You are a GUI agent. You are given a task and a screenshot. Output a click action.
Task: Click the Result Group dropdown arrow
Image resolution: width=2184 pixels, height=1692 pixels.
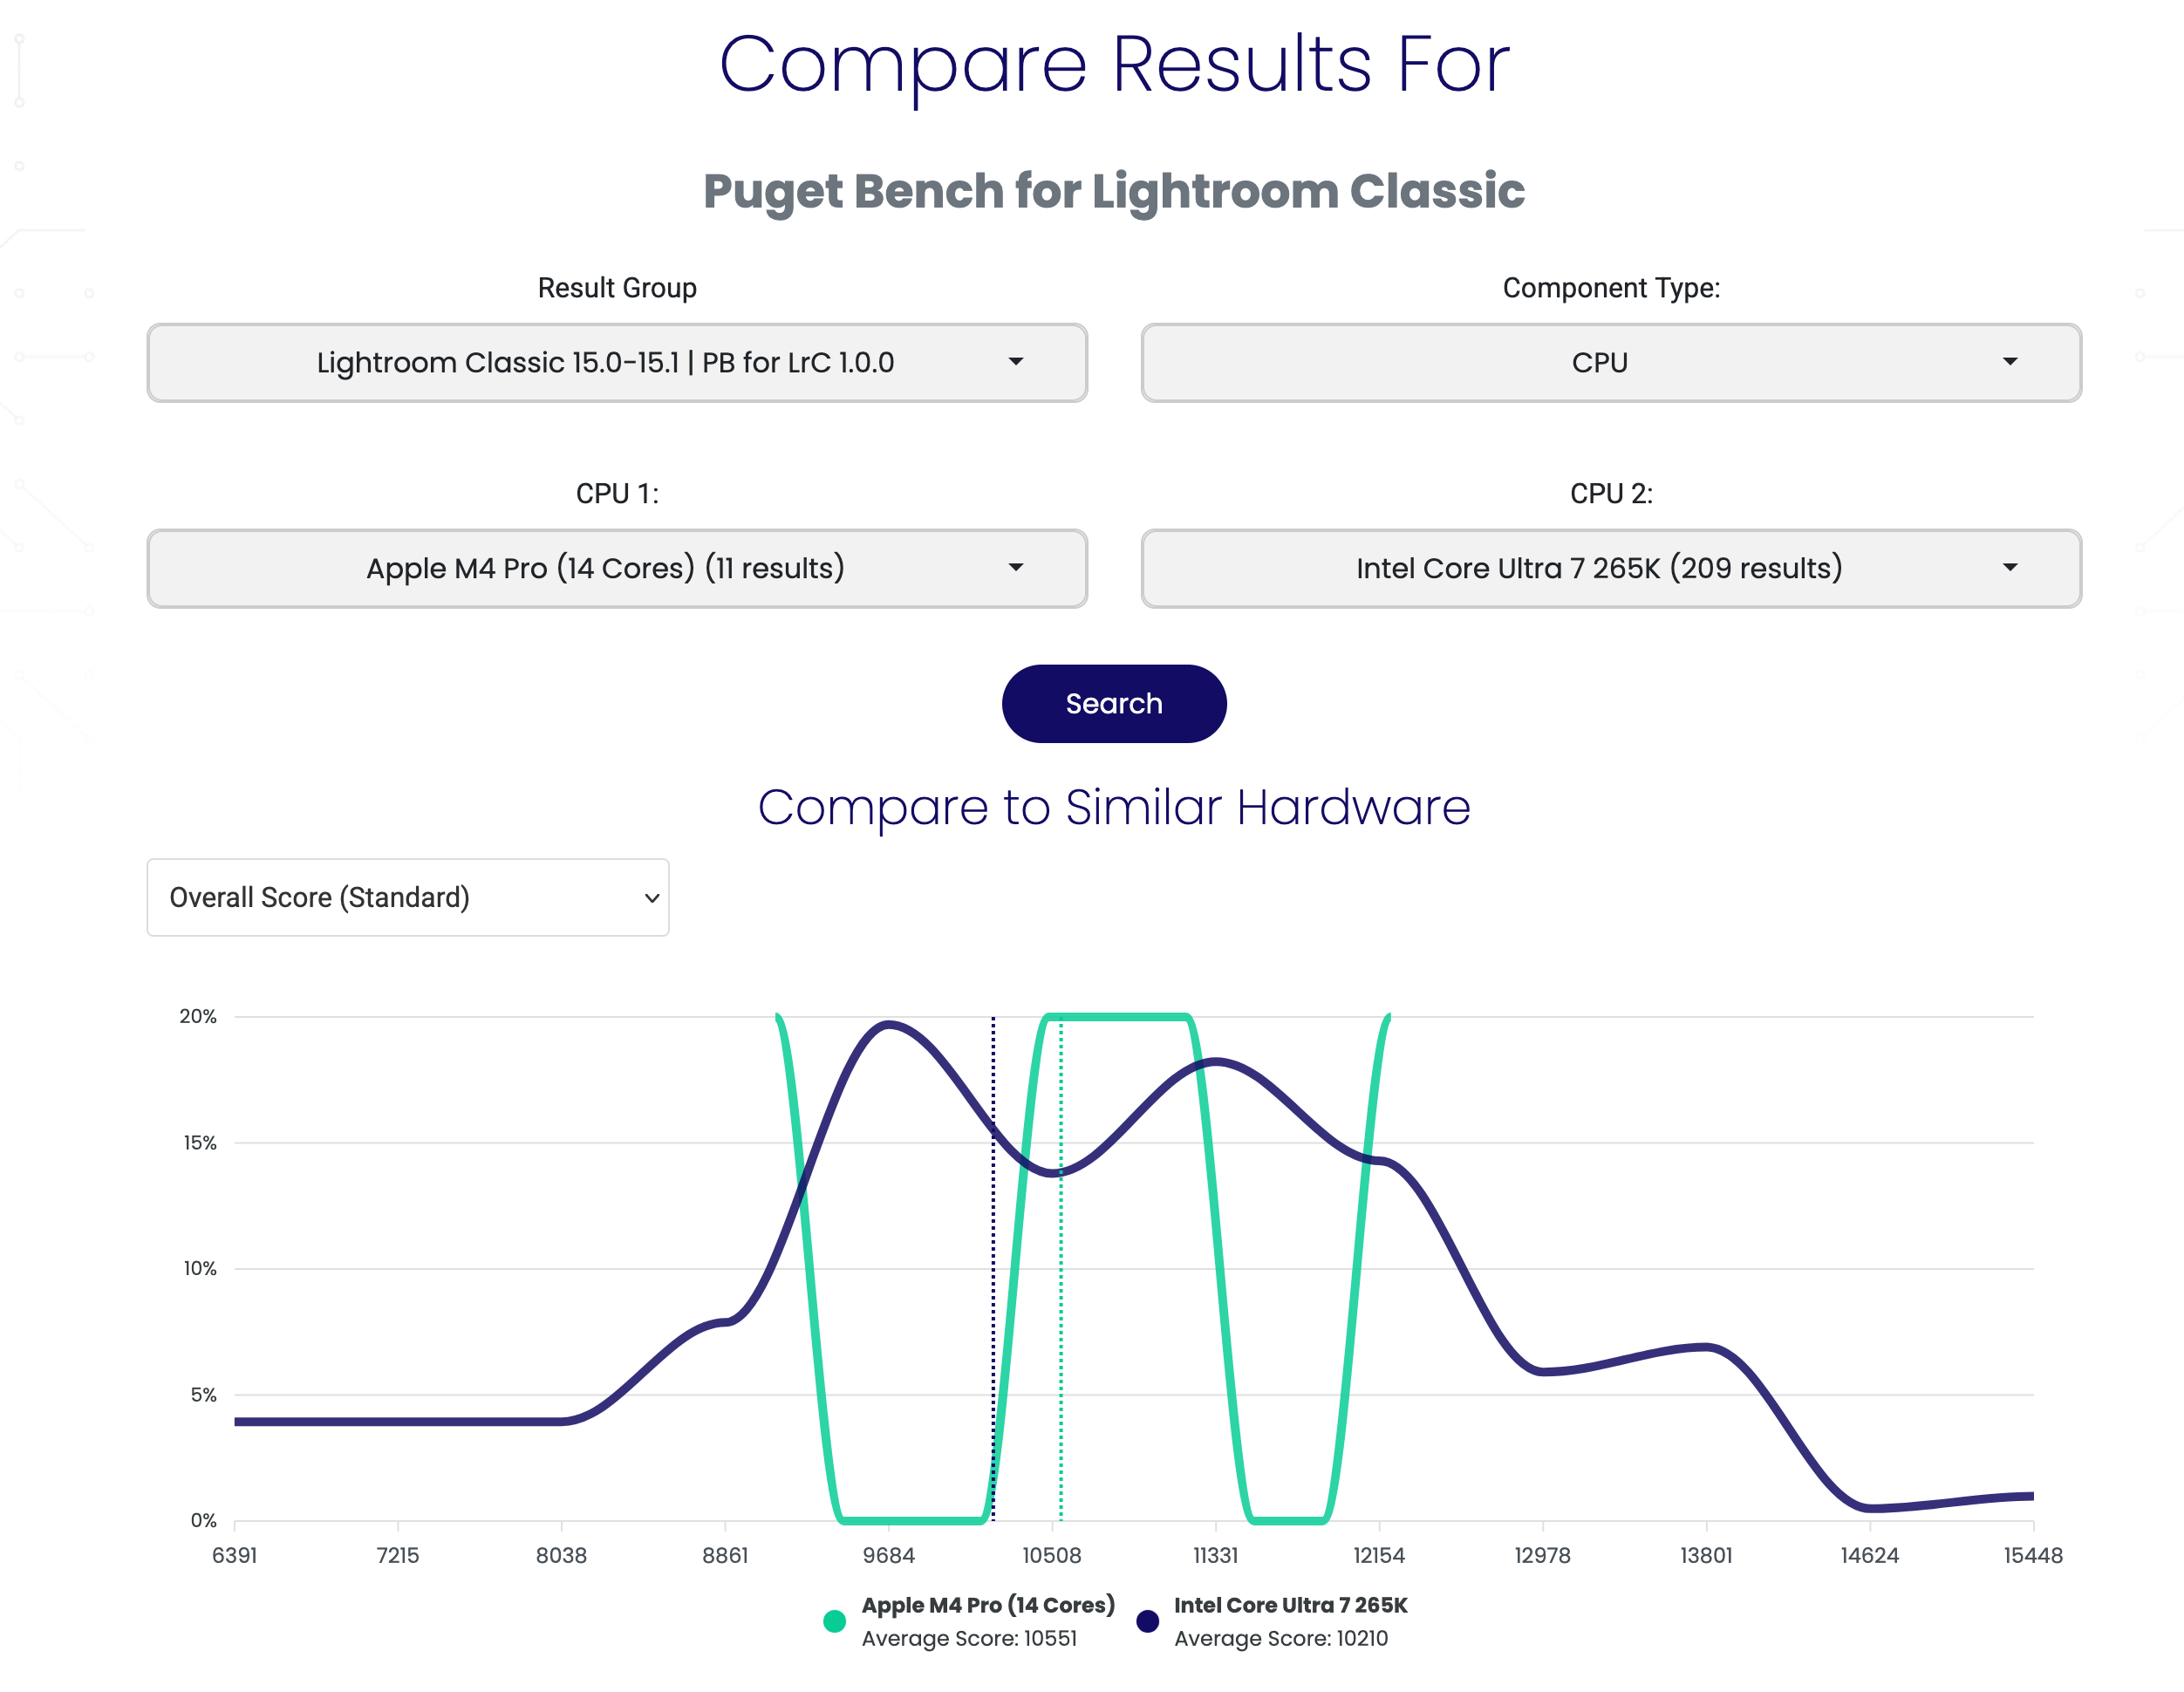click(1015, 362)
